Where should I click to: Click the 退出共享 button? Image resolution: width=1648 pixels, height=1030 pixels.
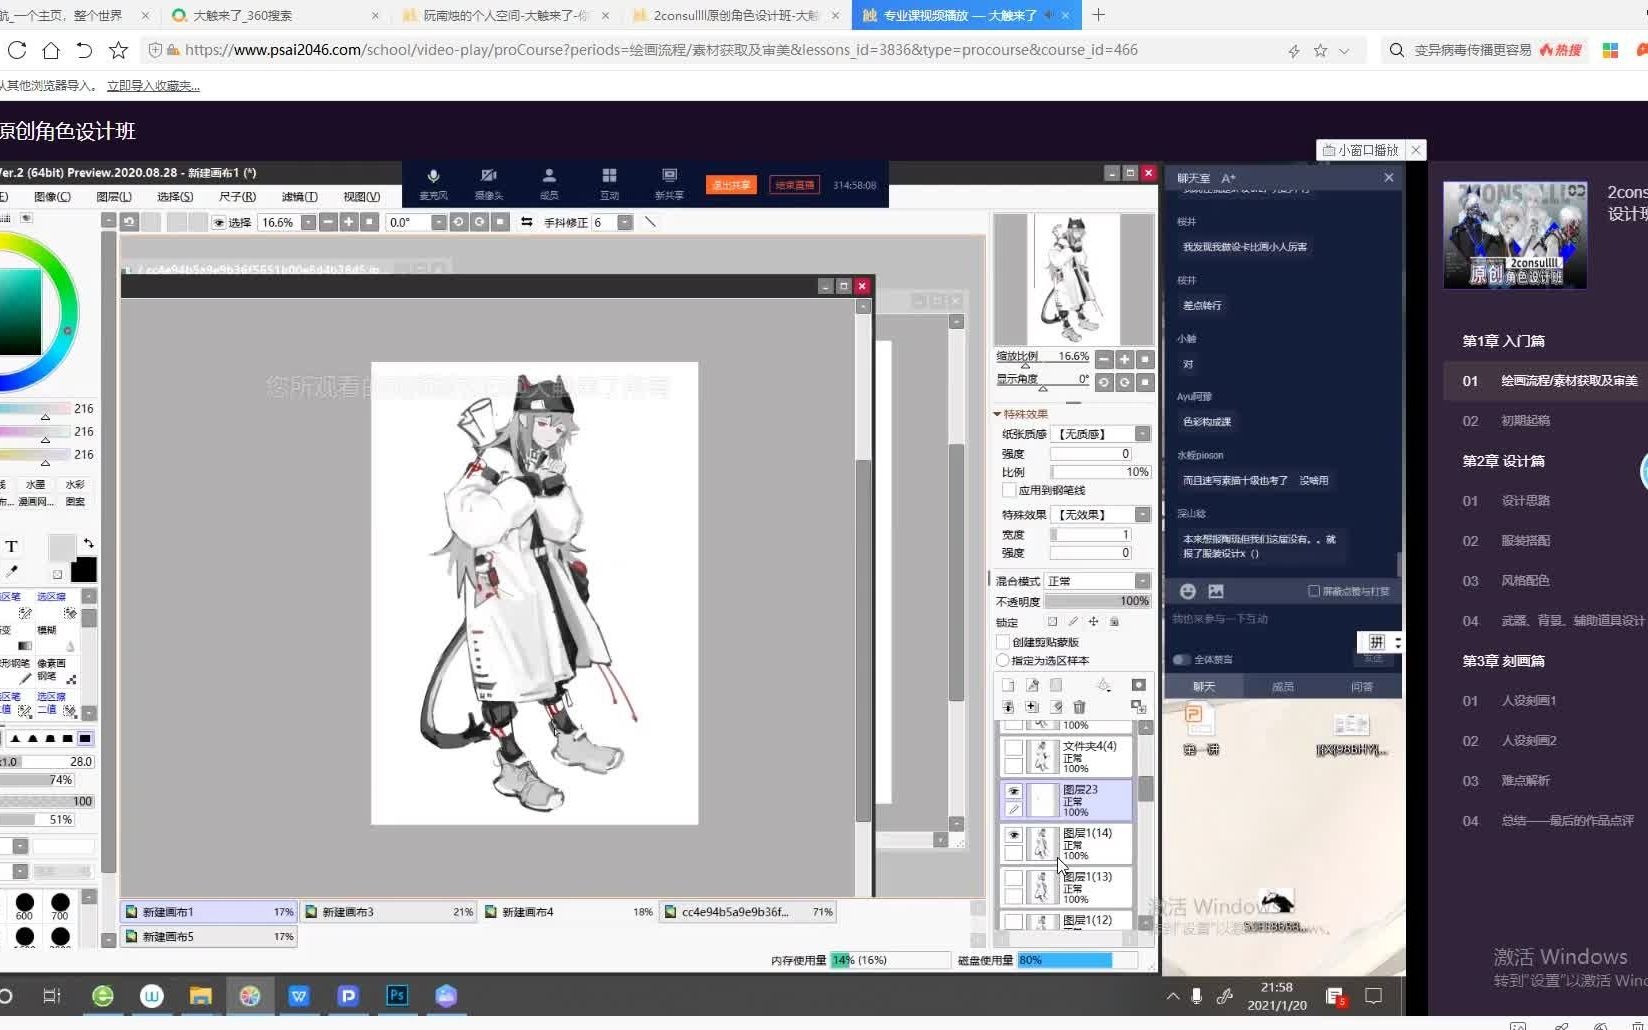point(731,185)
